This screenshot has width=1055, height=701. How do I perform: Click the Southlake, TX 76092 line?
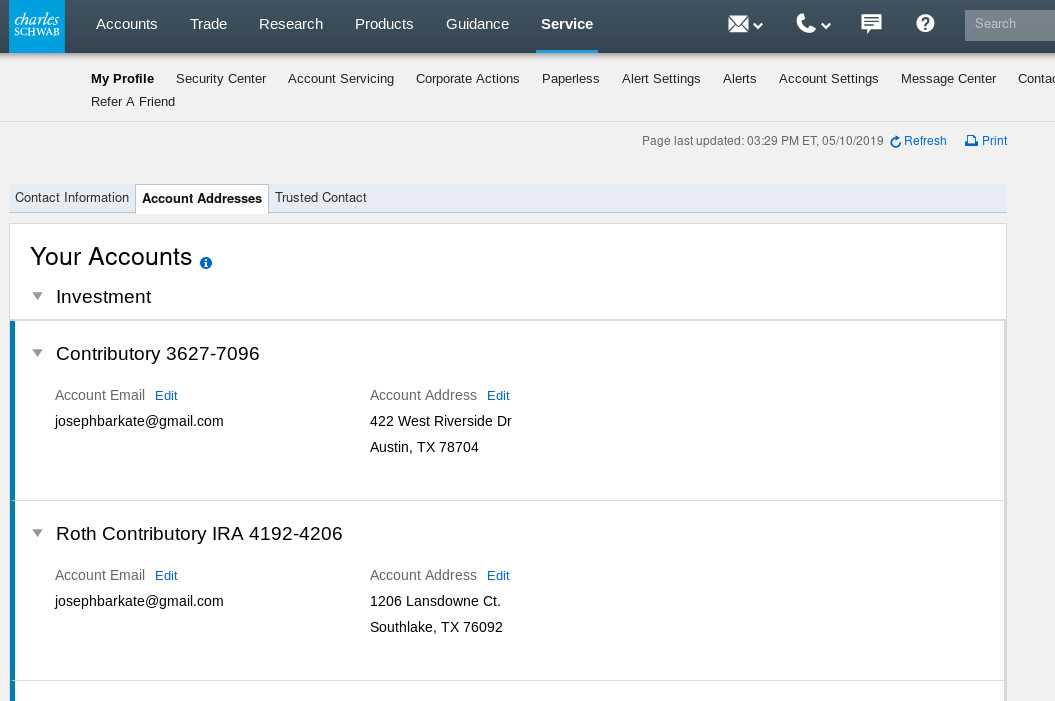coord(436,628)
